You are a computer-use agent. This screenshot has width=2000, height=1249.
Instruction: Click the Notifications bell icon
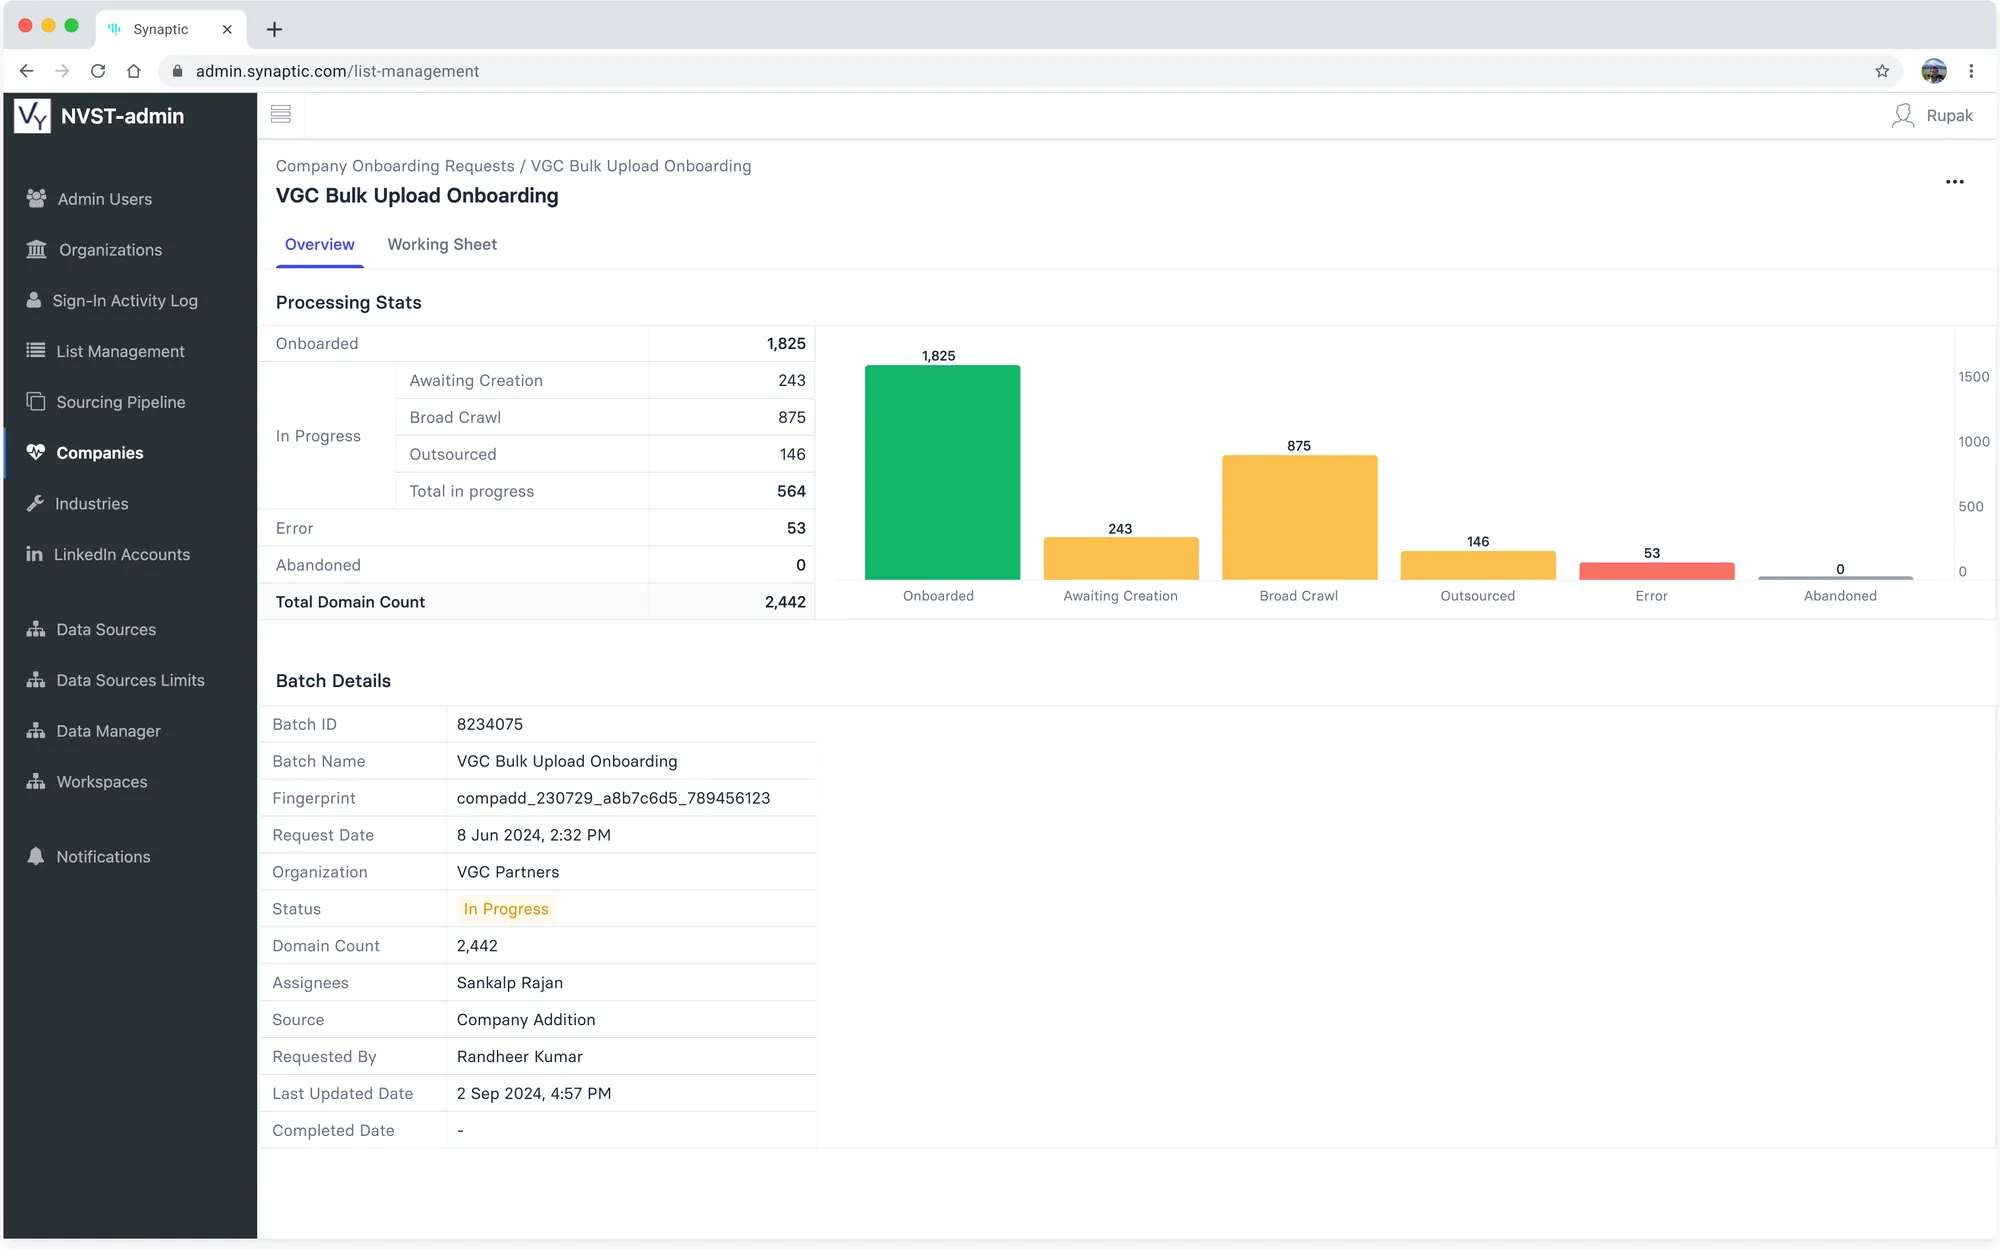pyautogui.click(x=36, y=856)
